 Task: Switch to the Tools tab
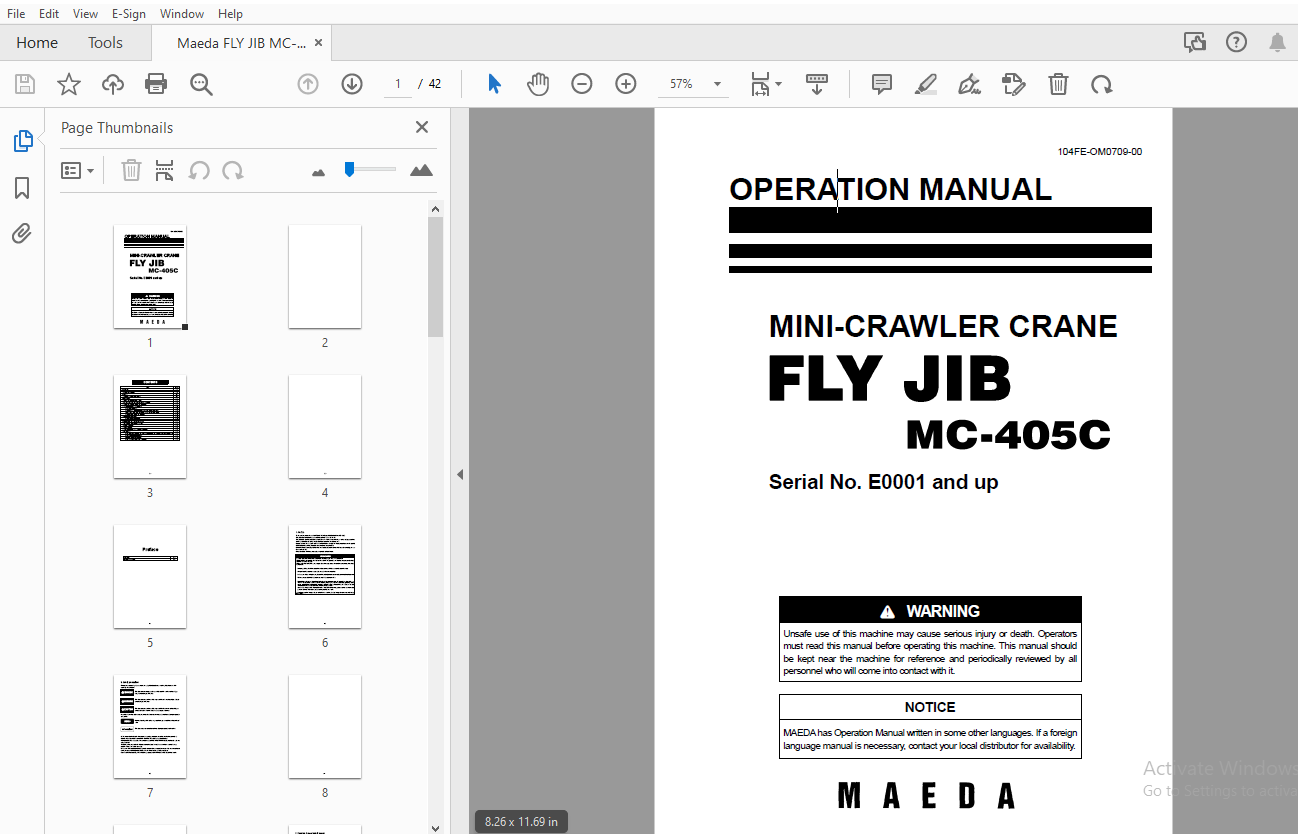click(105, 42)
